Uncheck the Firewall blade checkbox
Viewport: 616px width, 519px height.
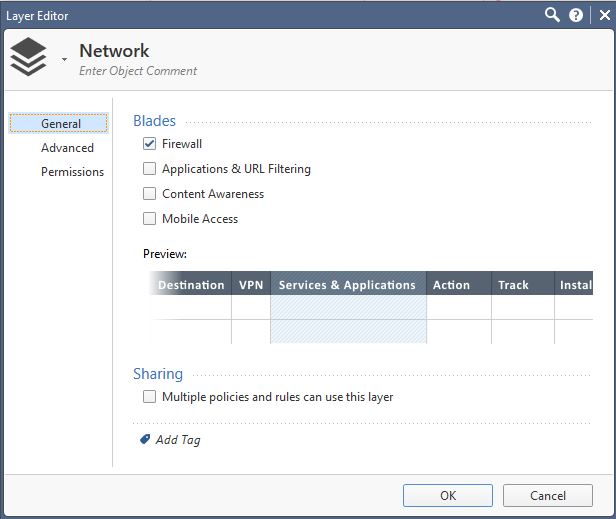point(149,143)
